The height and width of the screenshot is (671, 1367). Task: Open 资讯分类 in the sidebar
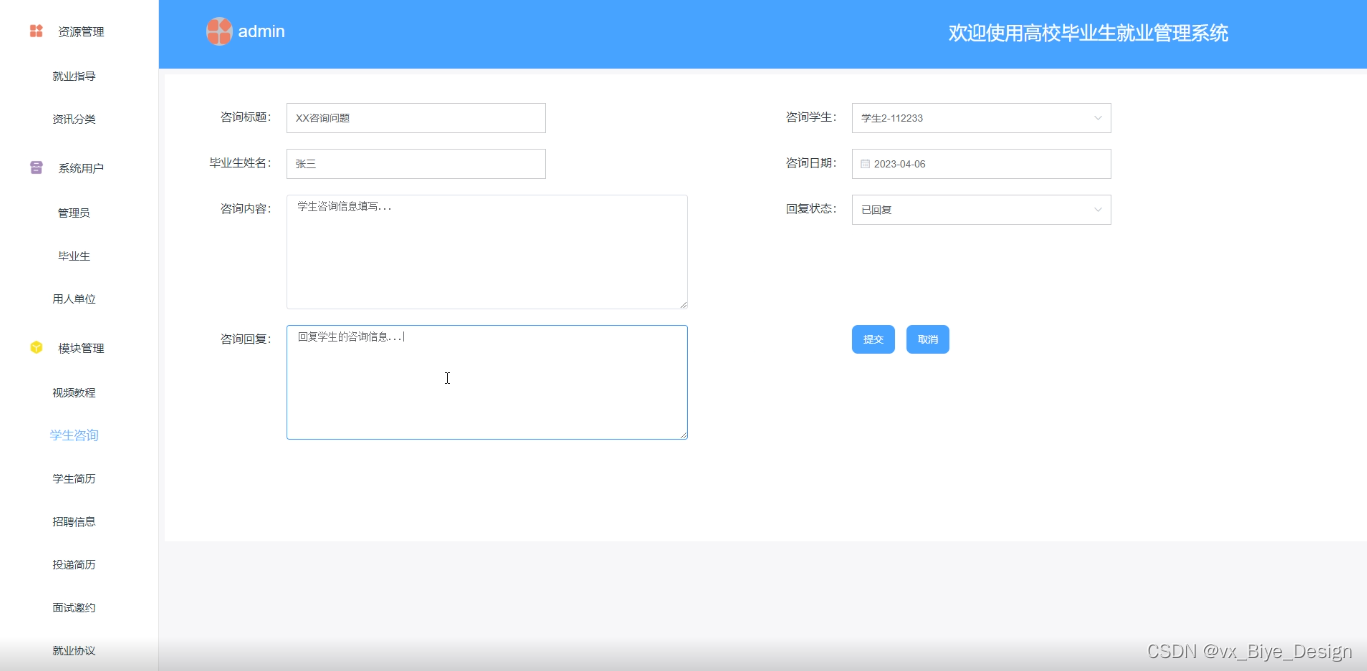[74, 119]
